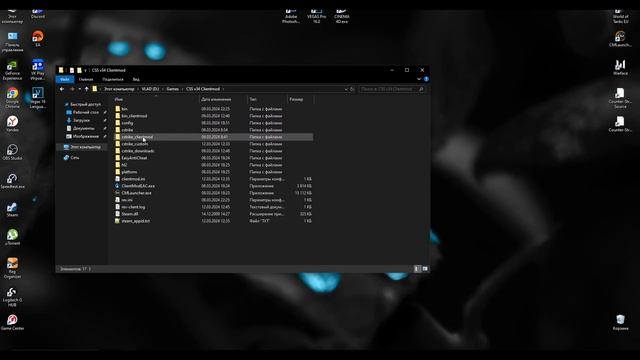The height and width of the screenshot is (360, 640).
Task: Select the 'bin_clientmod' folder
Action: [x=213, y=116]
